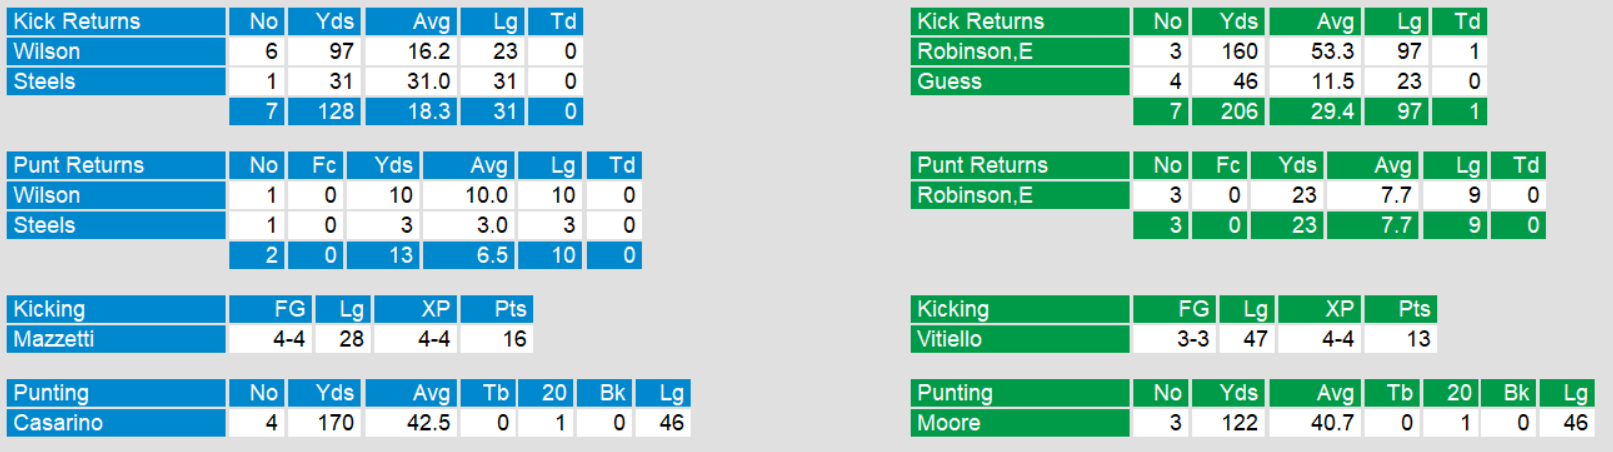1613x452 pixels.
Task: Click Wilson in the blue Punt Returns table
Action: 47,195
